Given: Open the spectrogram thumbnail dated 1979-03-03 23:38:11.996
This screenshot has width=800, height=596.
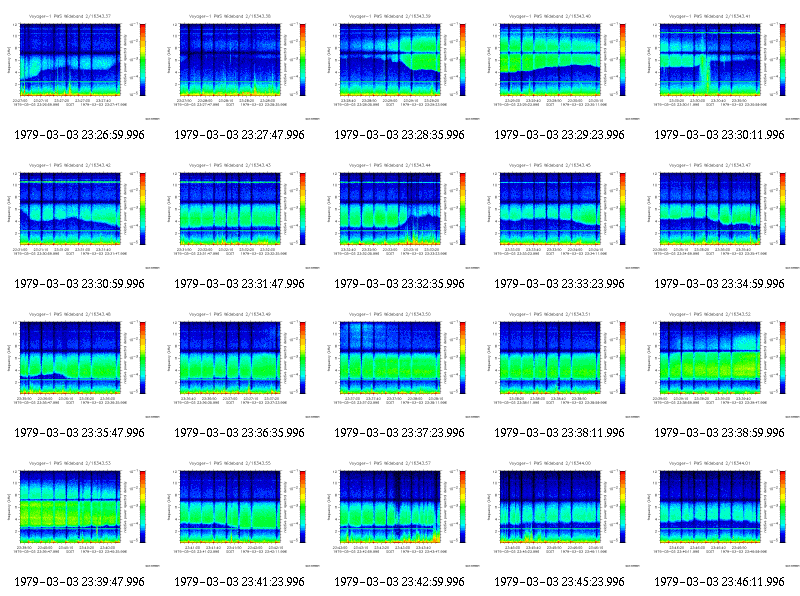Looking at the screenshot, I should (560, 364).
